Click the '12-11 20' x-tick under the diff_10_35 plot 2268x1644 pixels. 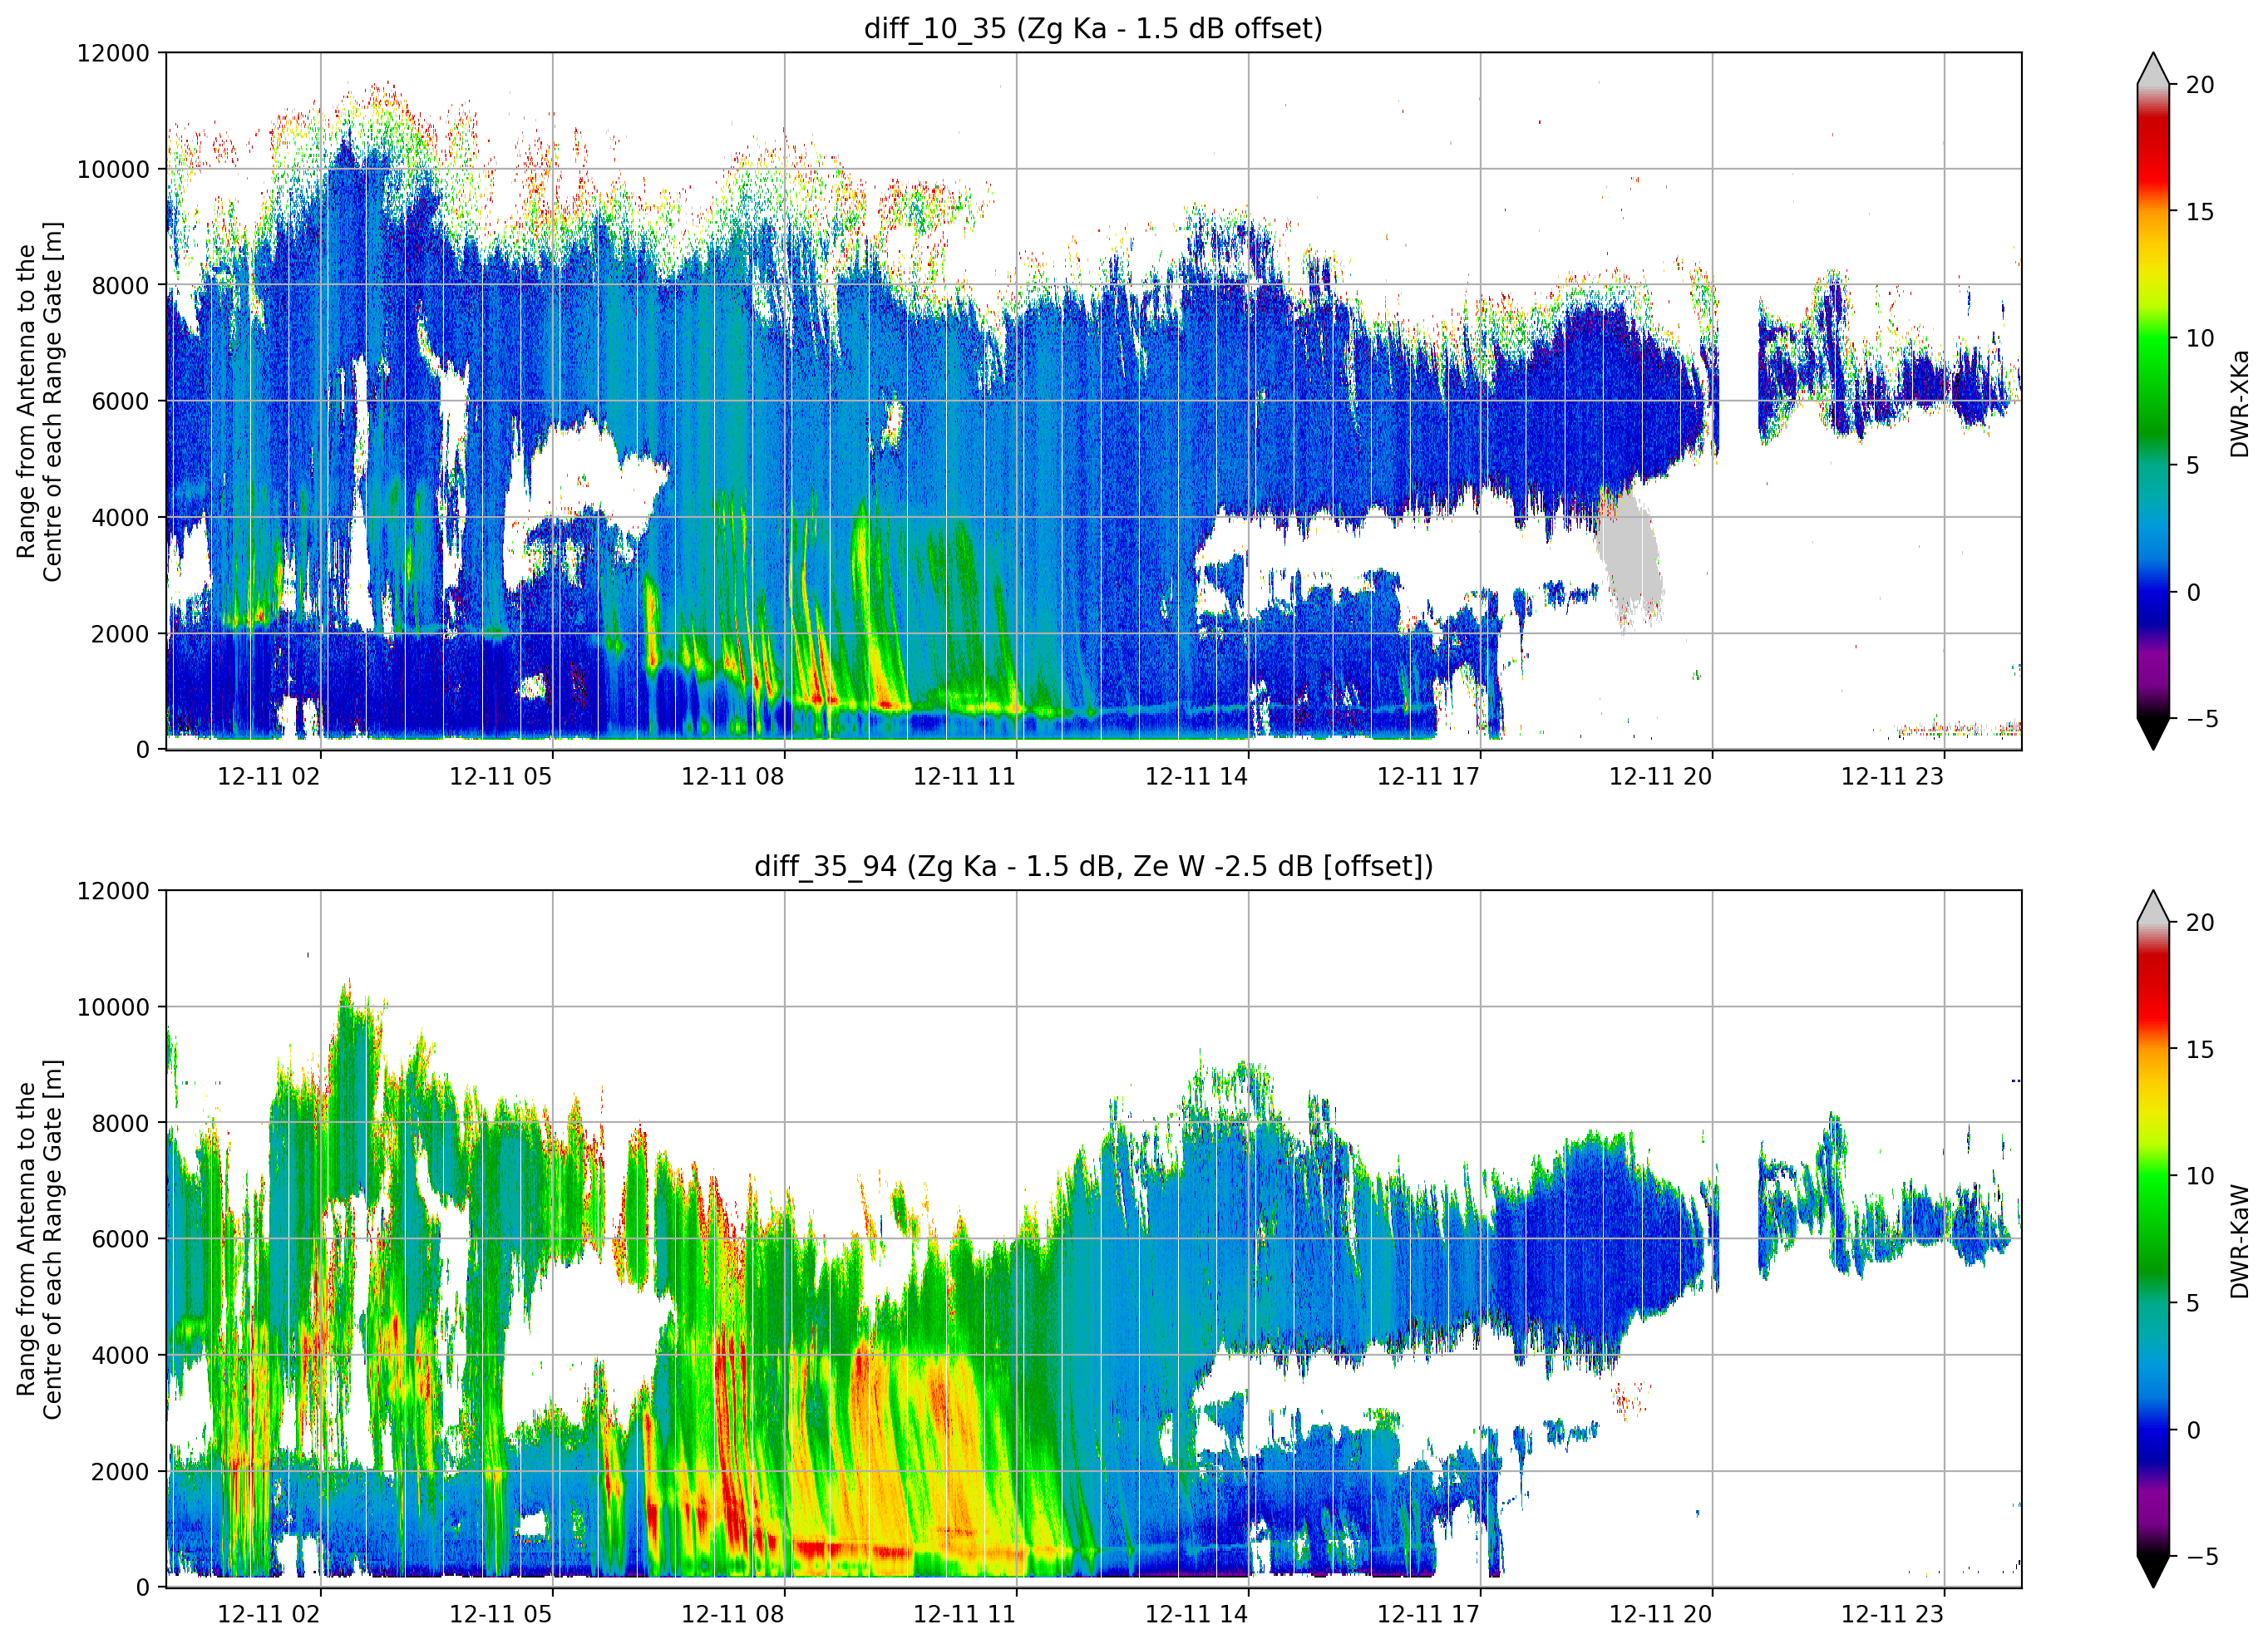pos(1661,776)
